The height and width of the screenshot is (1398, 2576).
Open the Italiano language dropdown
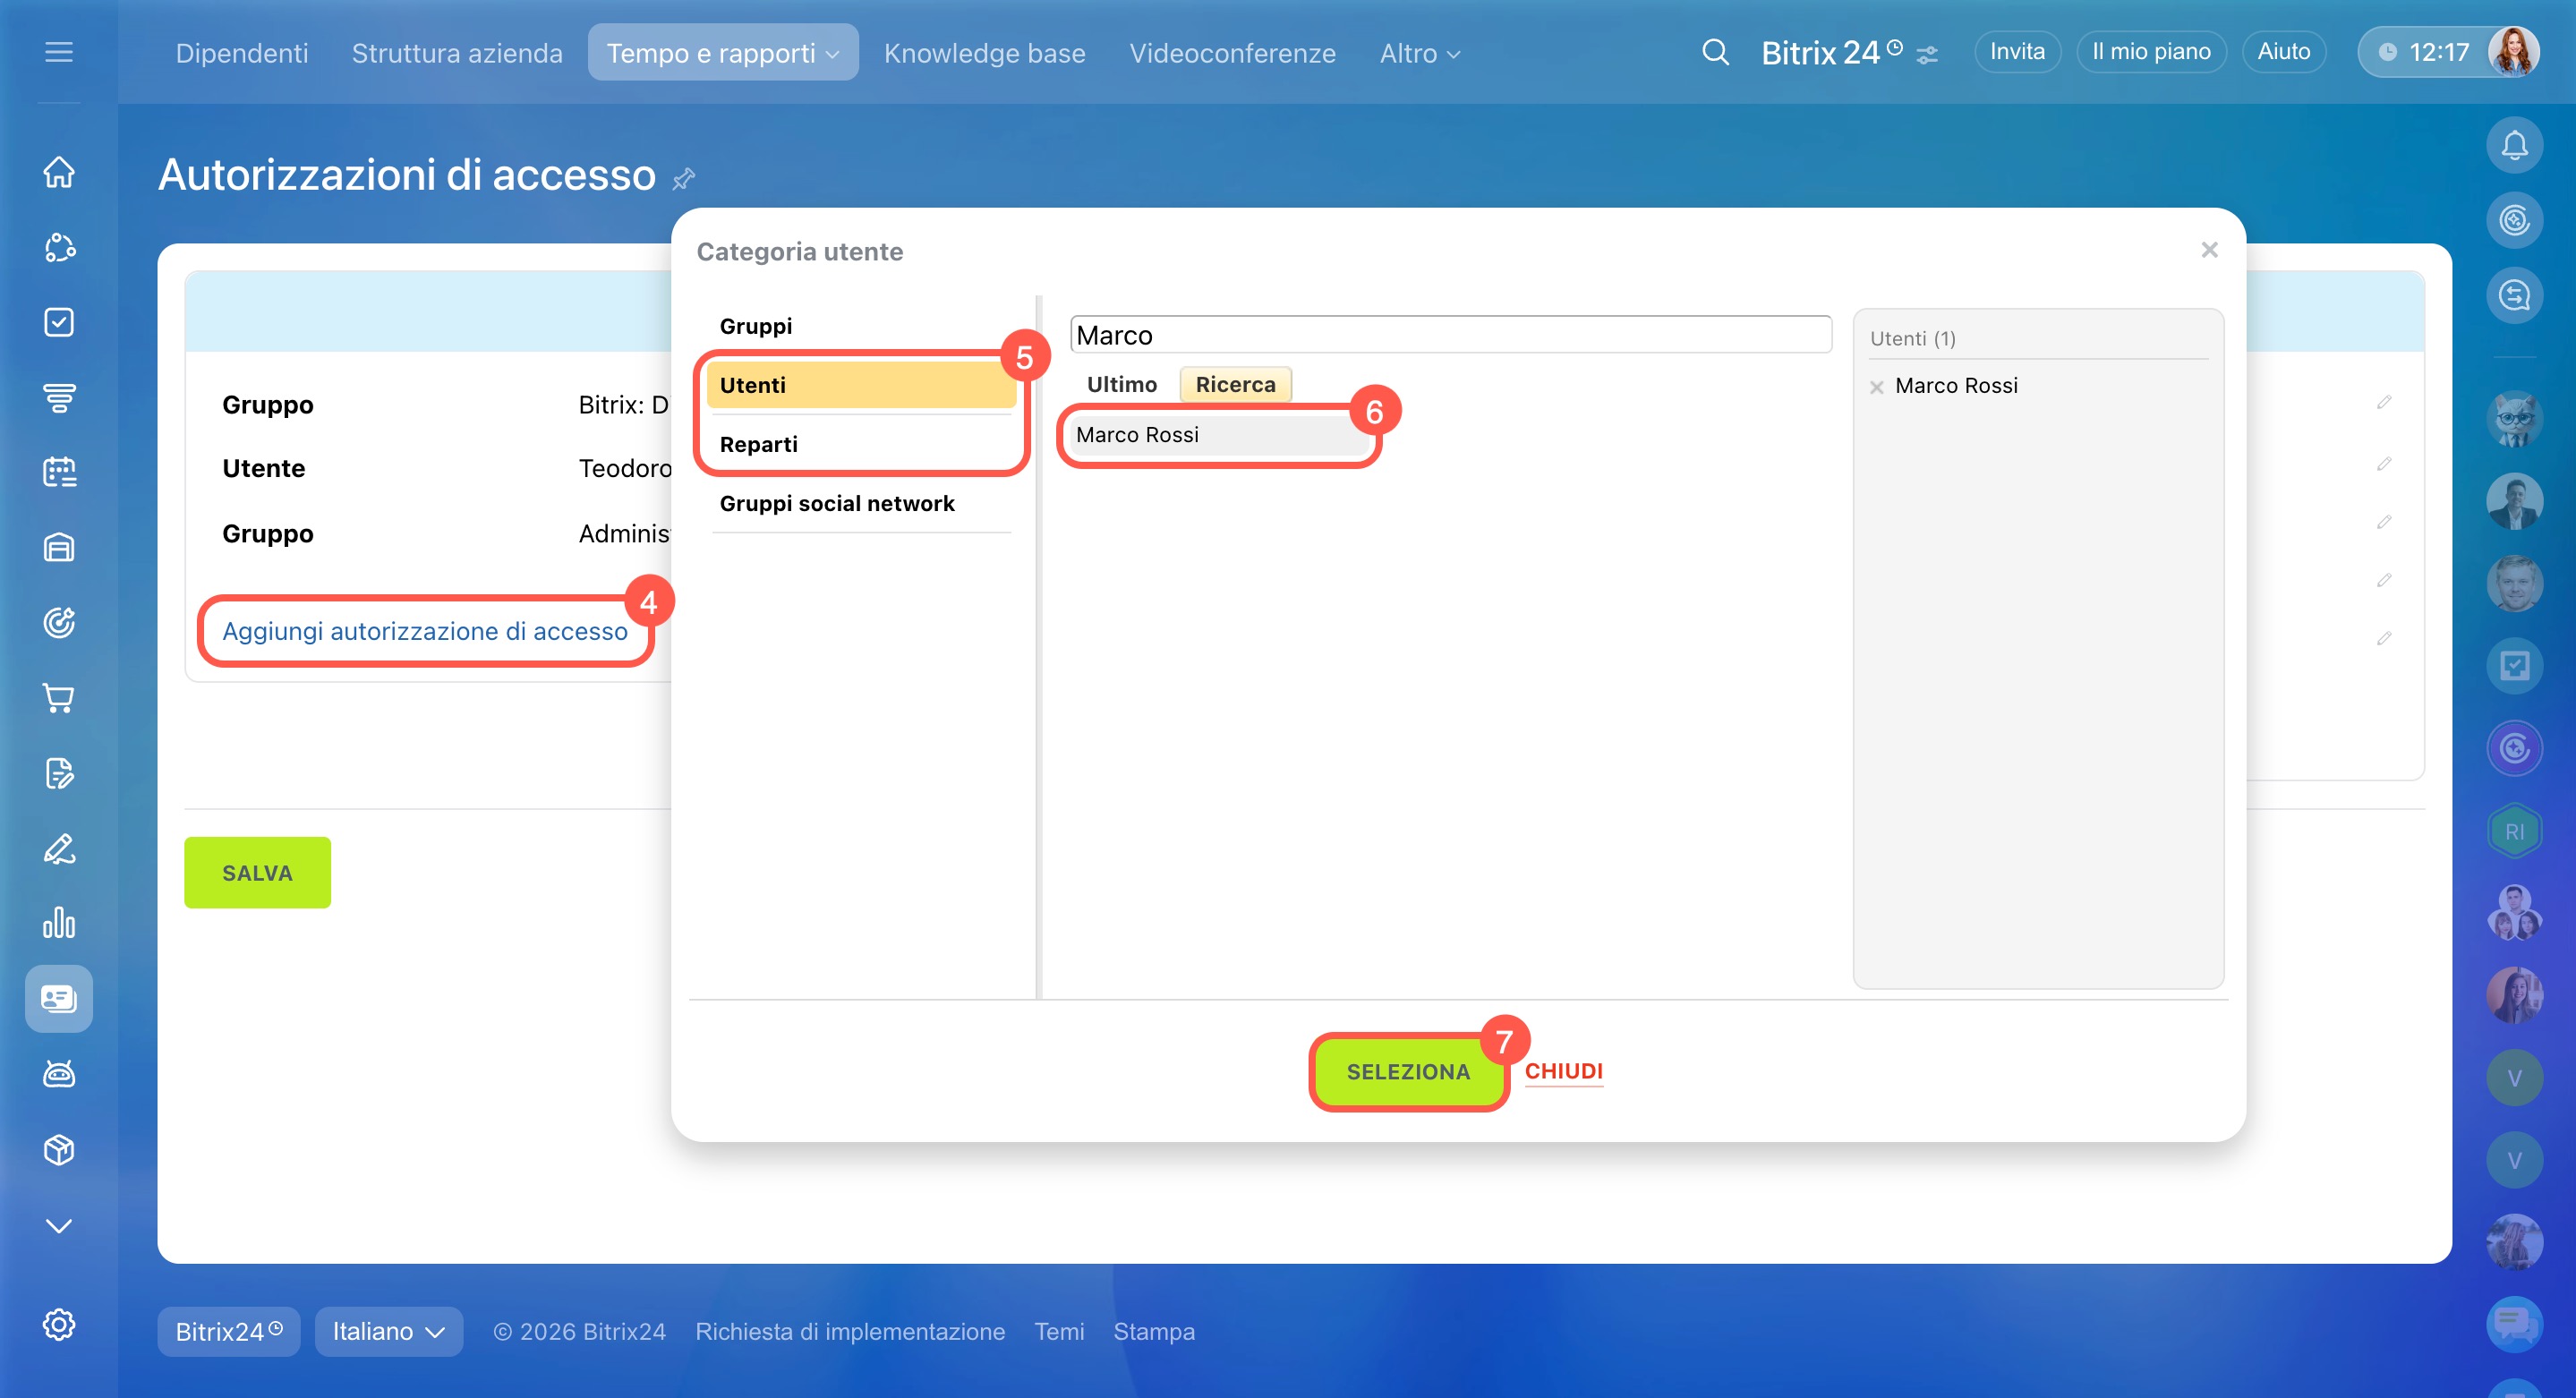(388, 1331)
